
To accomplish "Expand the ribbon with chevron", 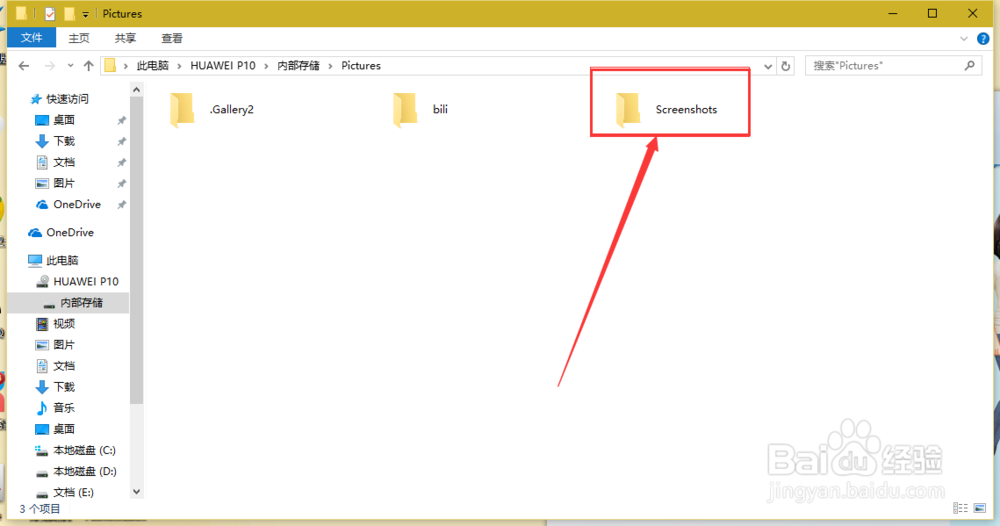I will (964, 39).
